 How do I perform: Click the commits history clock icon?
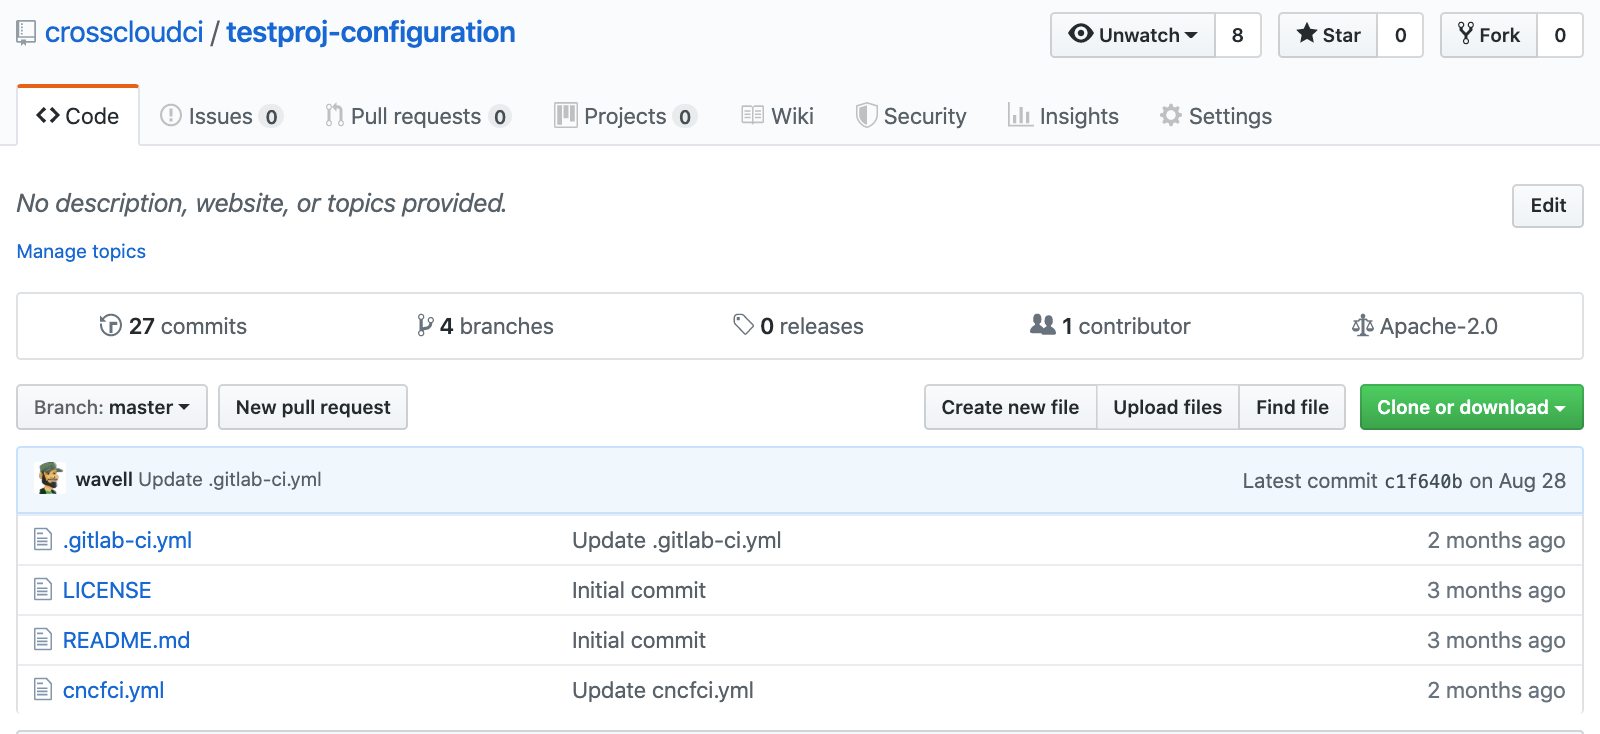pyautogui.click(x=110, y=326)
